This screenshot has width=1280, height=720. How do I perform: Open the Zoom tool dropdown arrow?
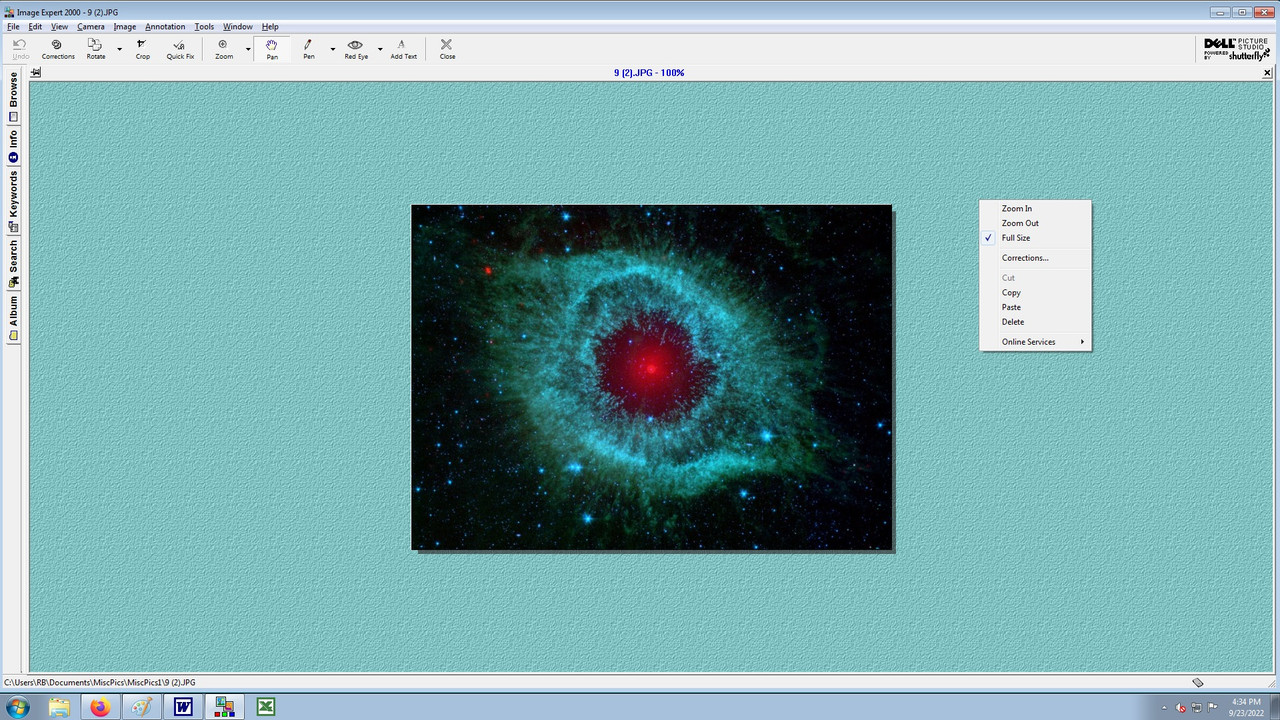248,49
